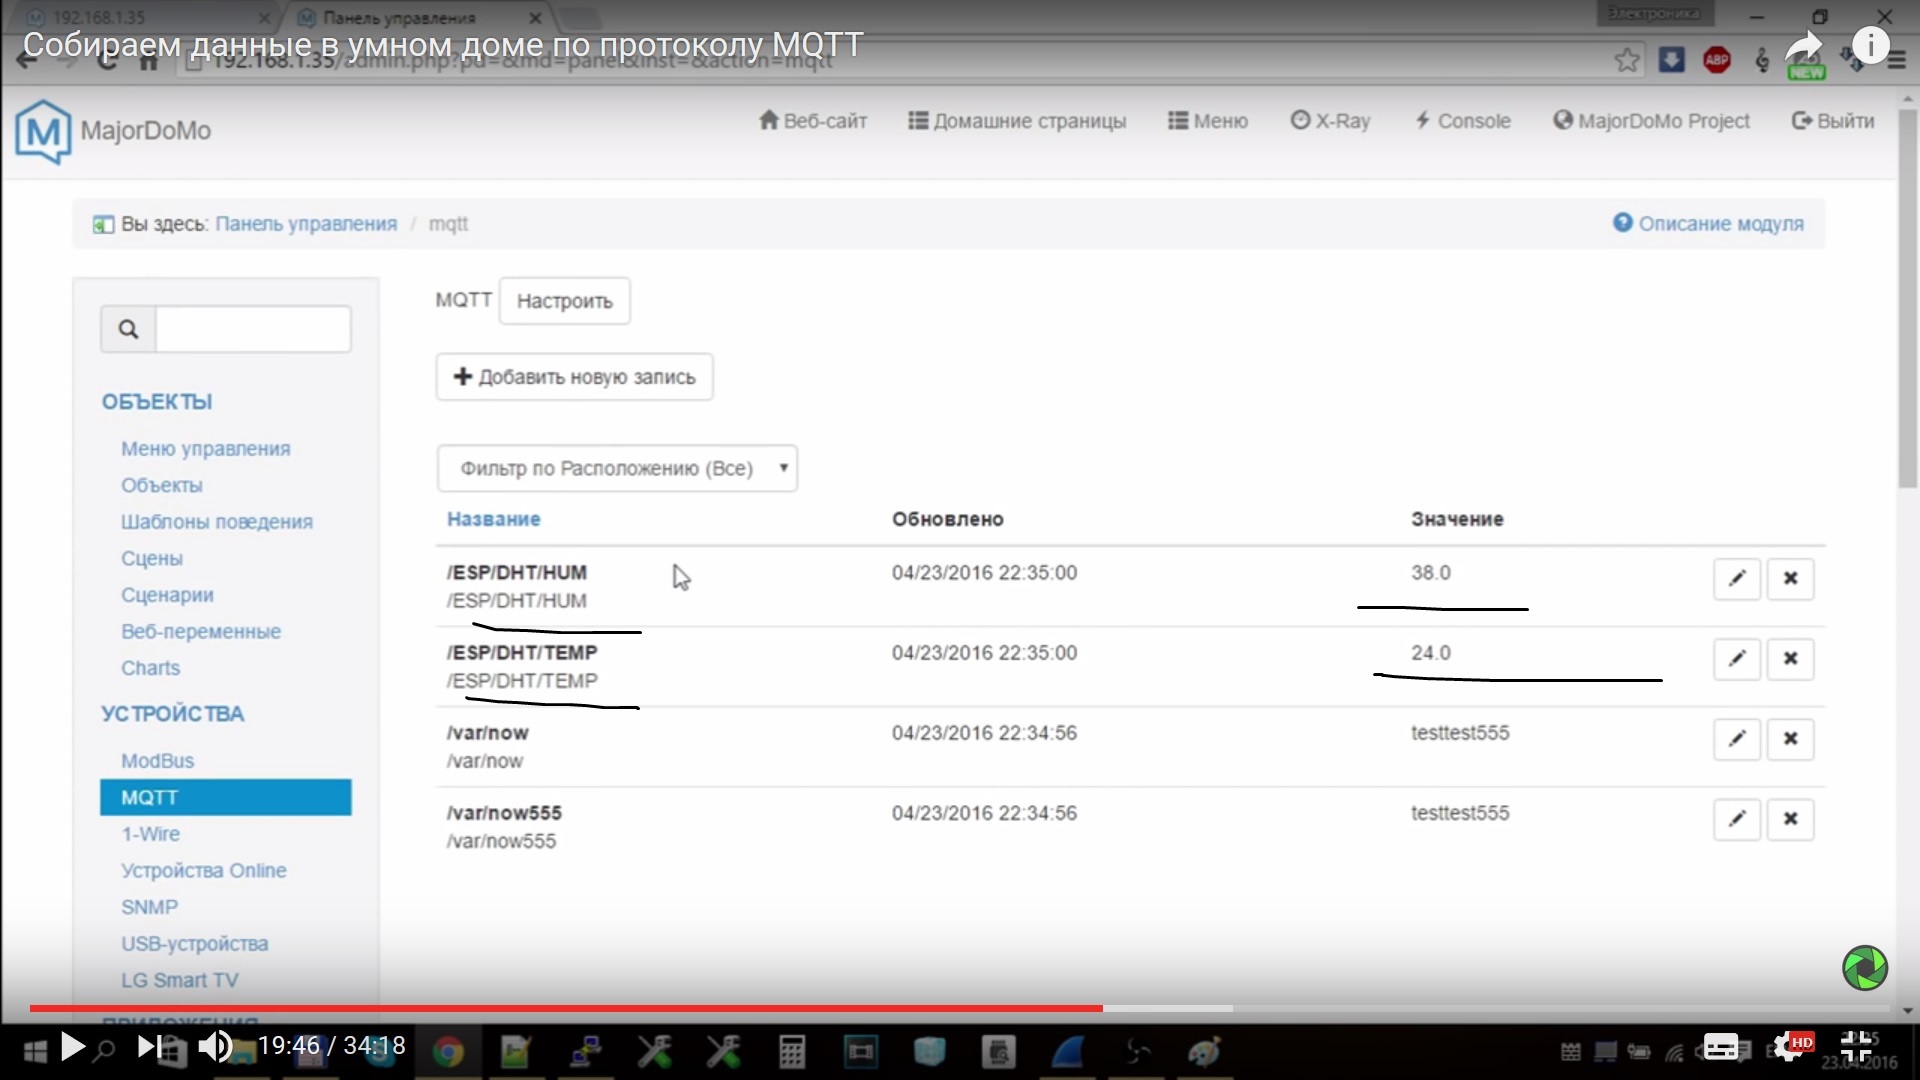Open the video info card icon
This screenshot has height=1080, width=1920.
click(x=1870, y=46)
